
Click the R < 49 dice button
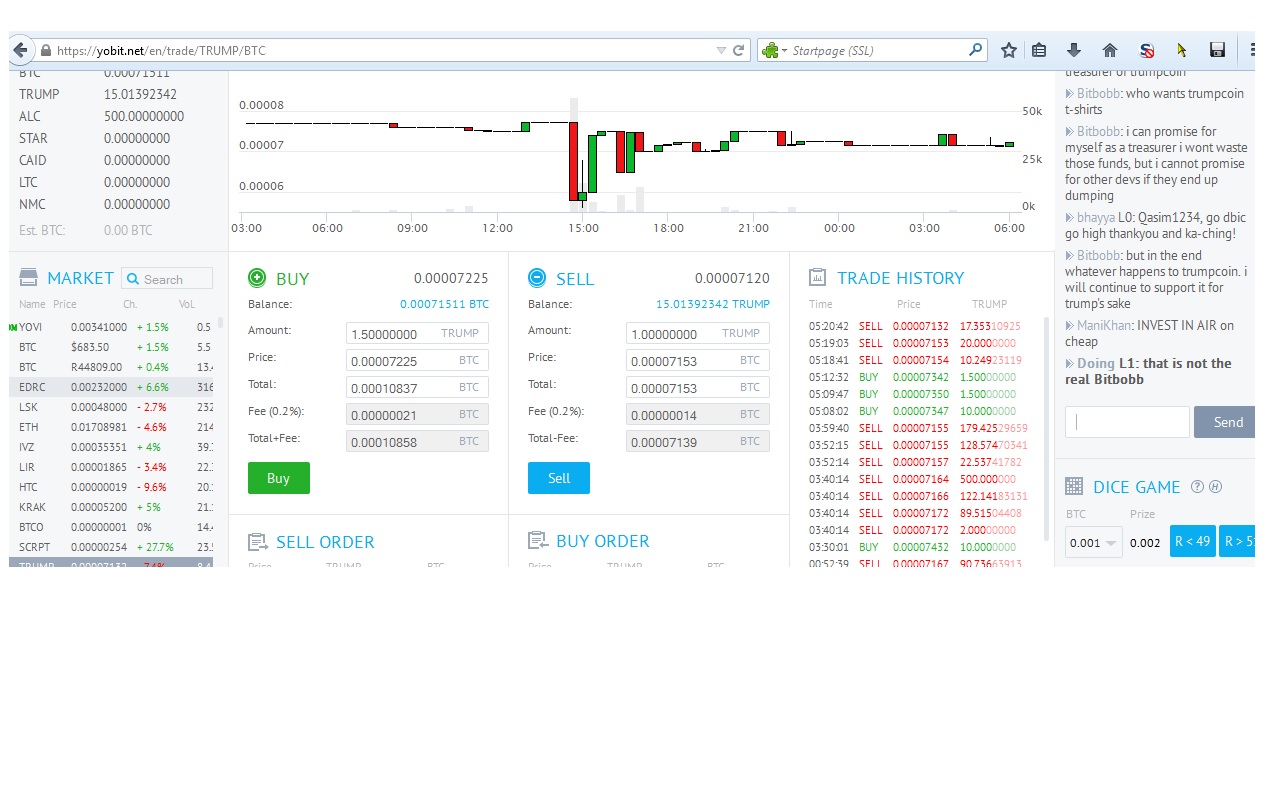point(1192,541)
